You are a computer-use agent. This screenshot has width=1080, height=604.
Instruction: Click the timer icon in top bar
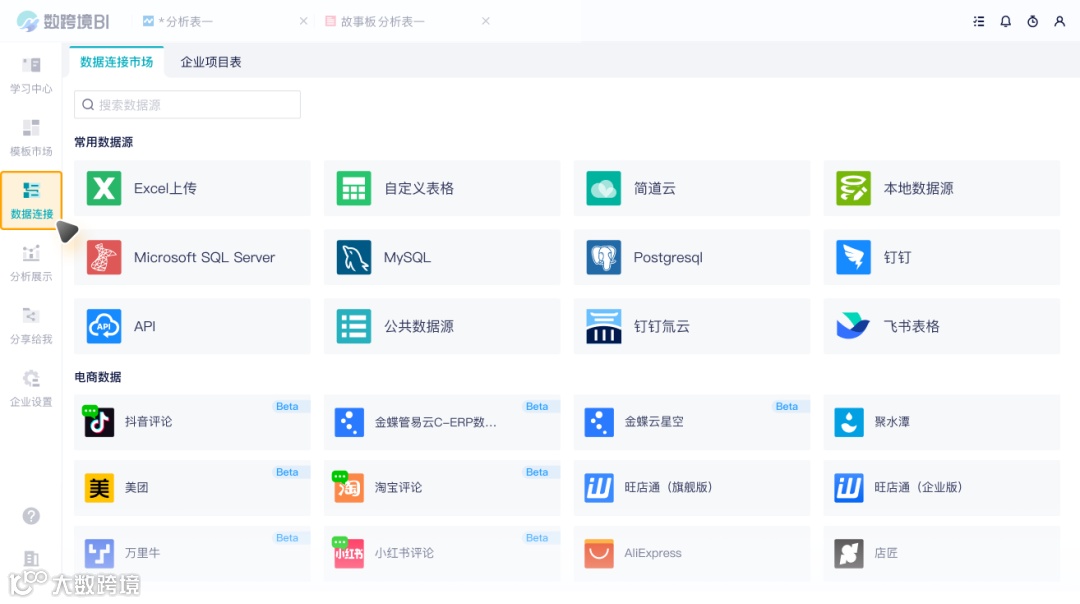[x=1032, y=21]
